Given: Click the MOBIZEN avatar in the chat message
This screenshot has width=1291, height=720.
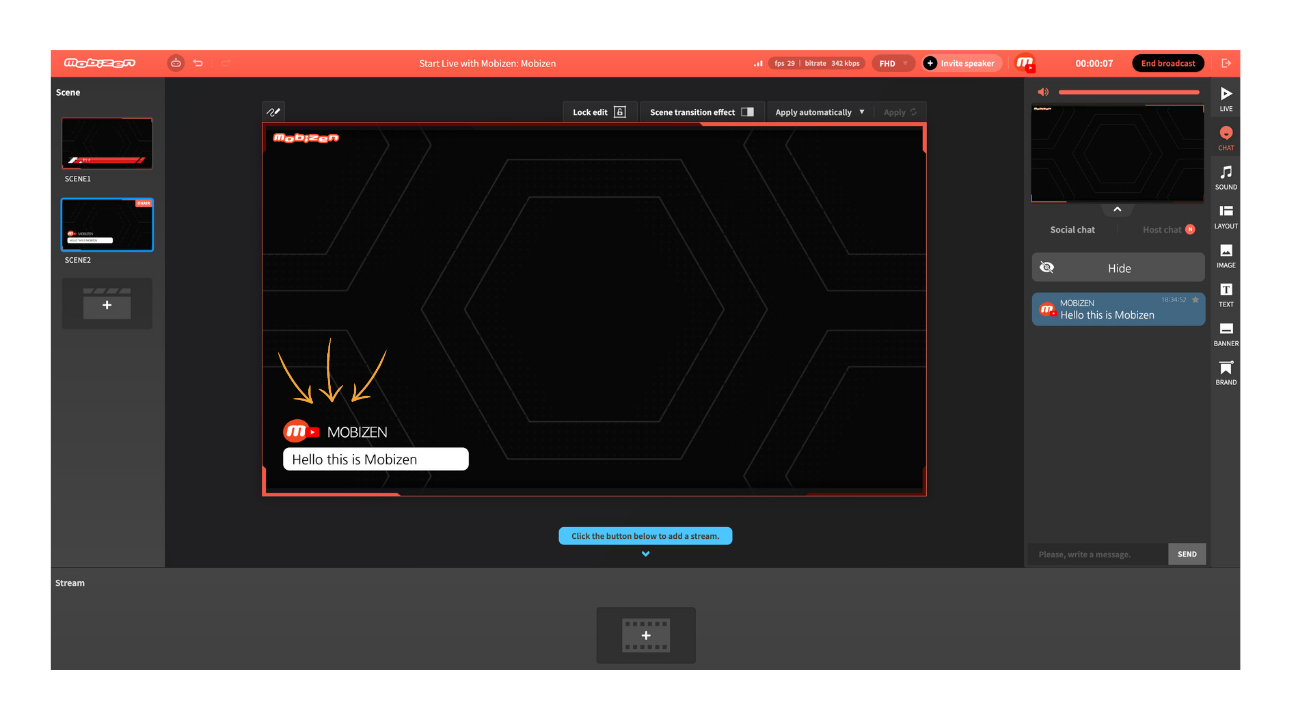Looking at the screenshot, I should pos(1047,310).
